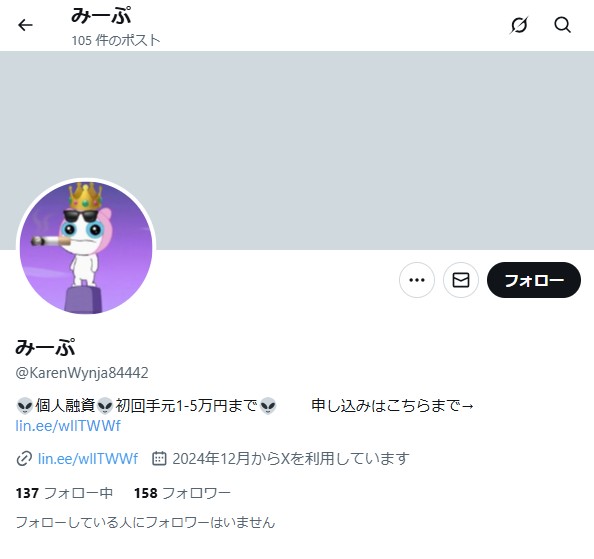
Task: Click the chain link icon
Action: tap(24, 459)
